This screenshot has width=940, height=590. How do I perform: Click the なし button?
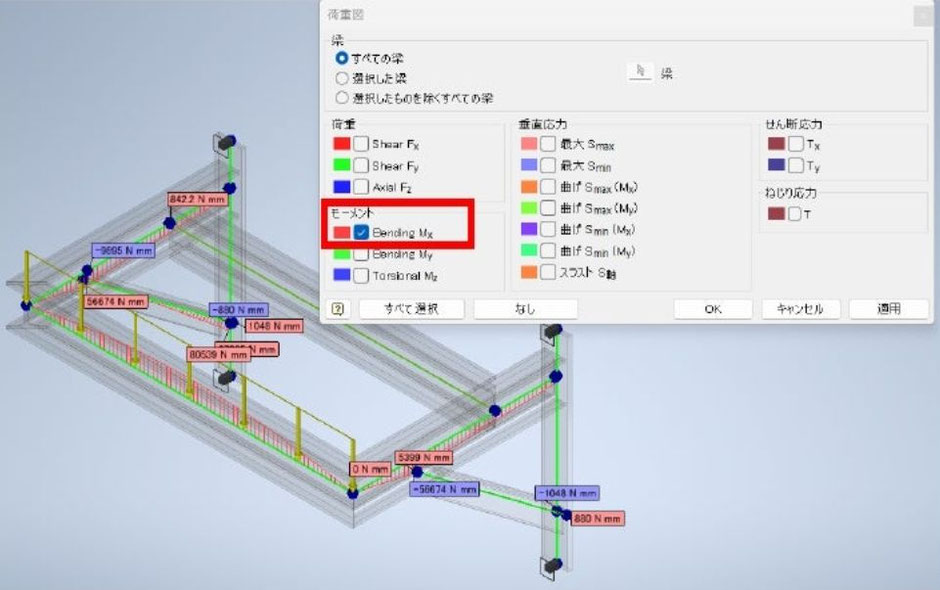525,309
